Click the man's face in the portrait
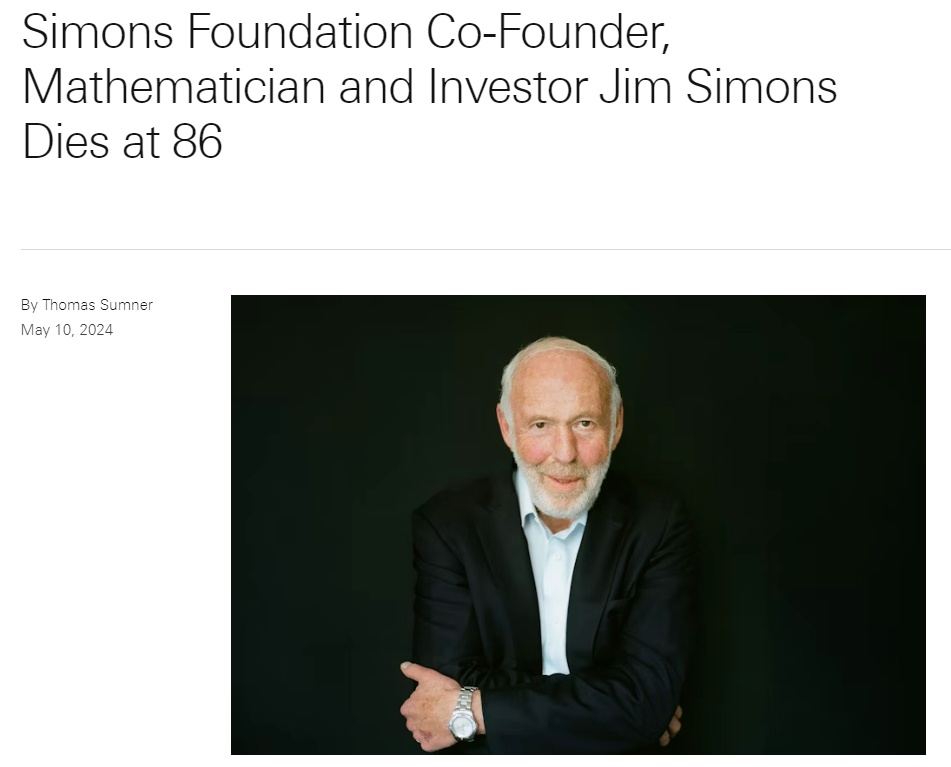Viewport: 951px width, 767px height. [560, 430]
